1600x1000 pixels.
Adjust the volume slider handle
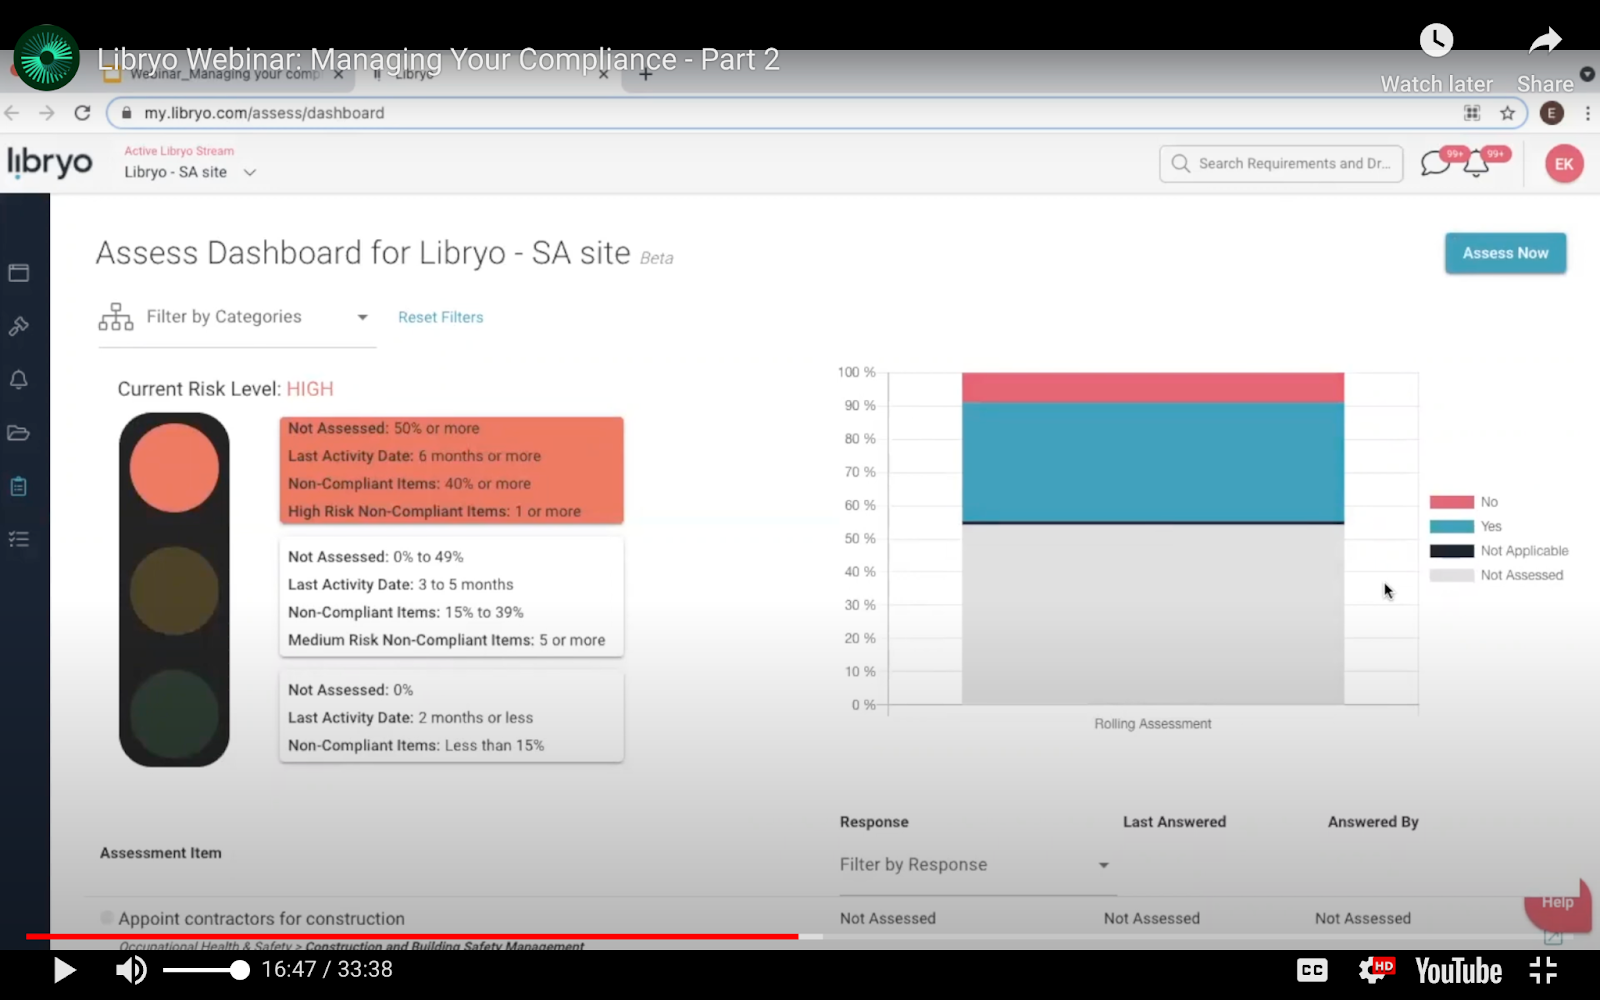click(239, 970)
